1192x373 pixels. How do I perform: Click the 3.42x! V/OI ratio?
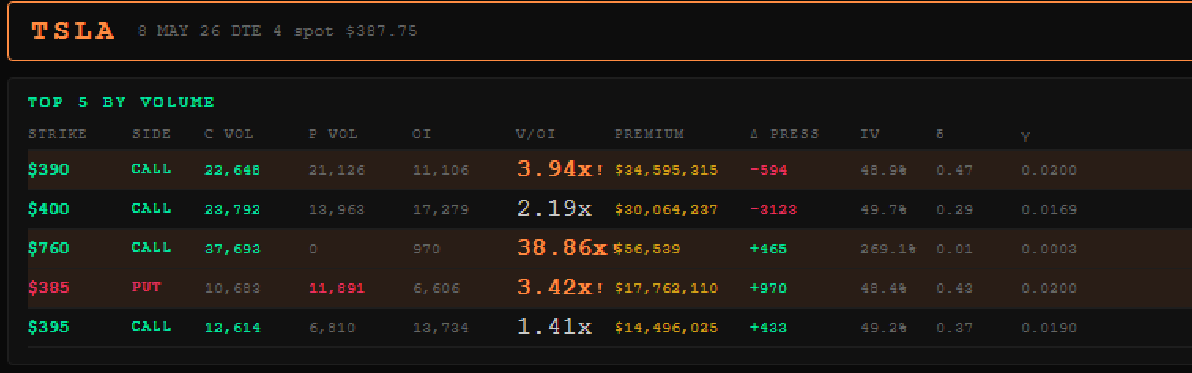coord(561,287)
